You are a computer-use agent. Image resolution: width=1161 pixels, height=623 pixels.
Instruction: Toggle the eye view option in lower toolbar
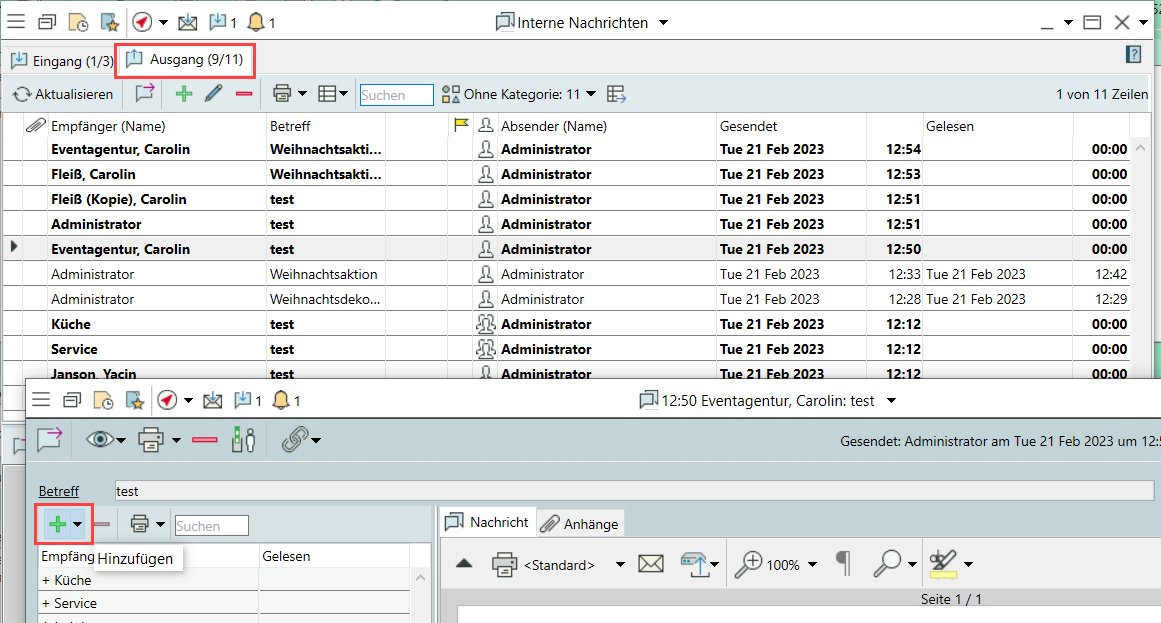click(99, 440)
